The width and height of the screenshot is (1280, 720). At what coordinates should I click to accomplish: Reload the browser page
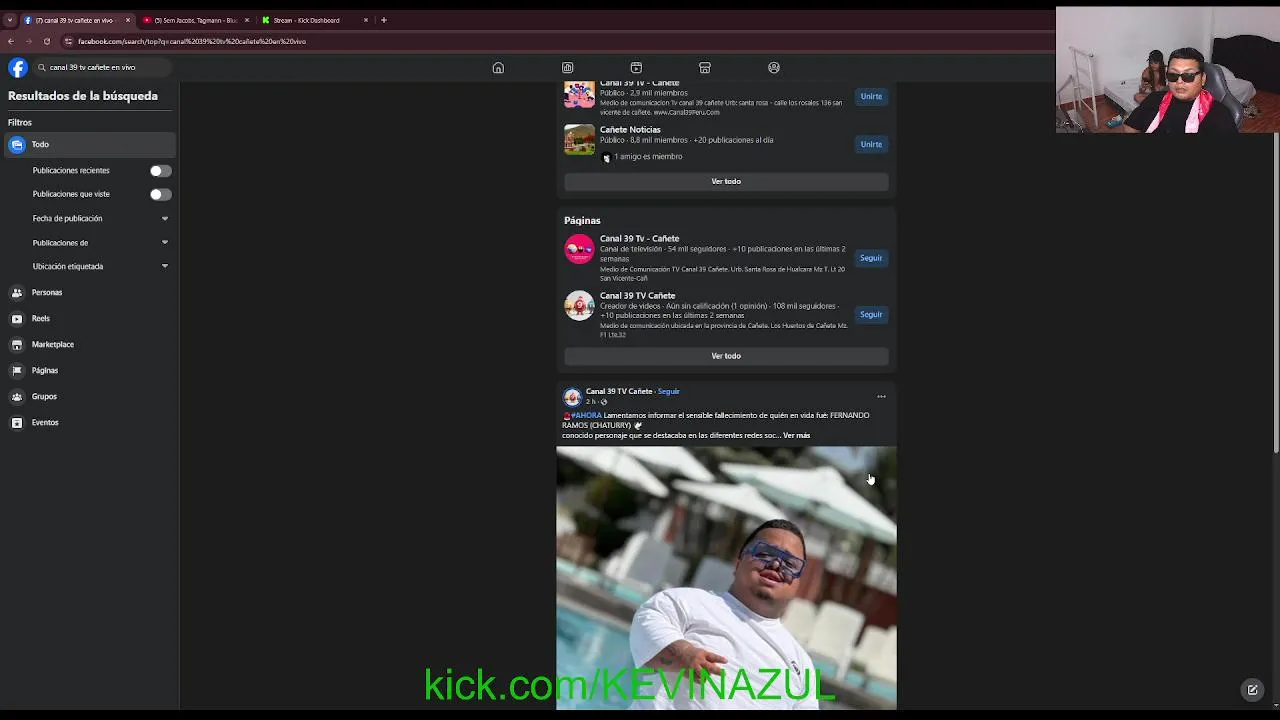coord(46,41)
